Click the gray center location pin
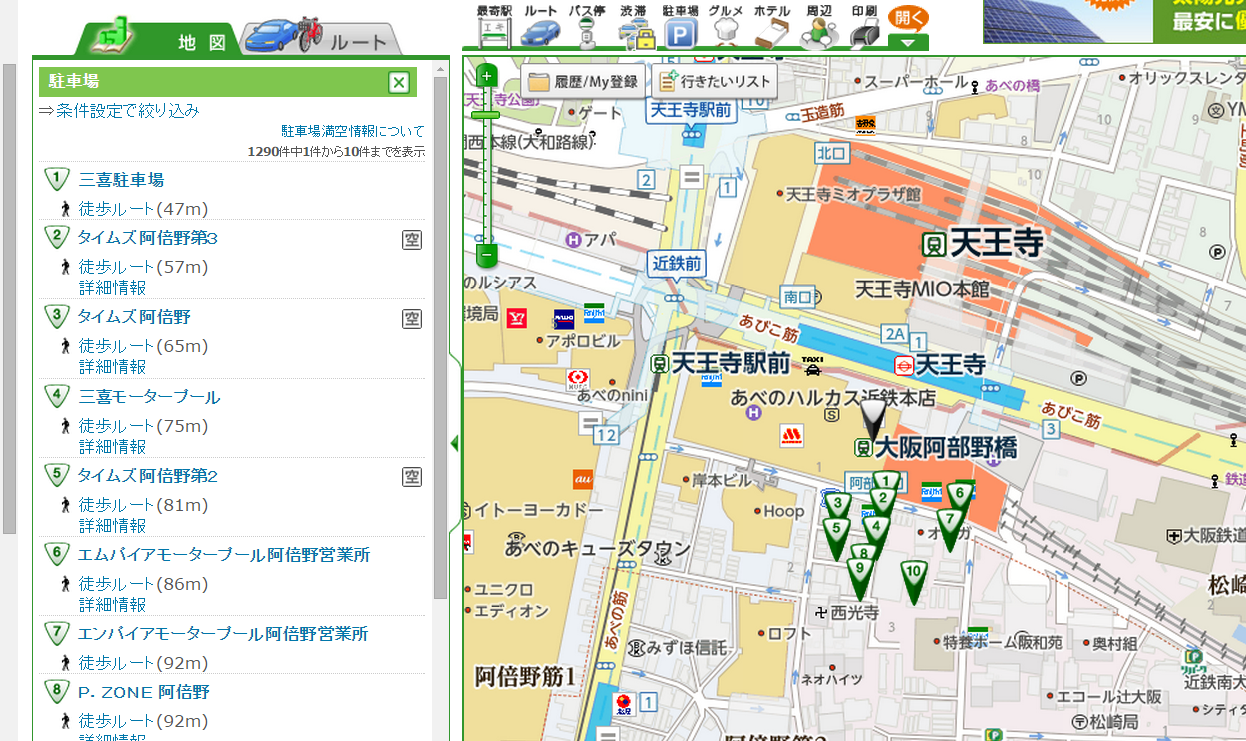Viewport: 1246px width, 741px height. (874, 418)
